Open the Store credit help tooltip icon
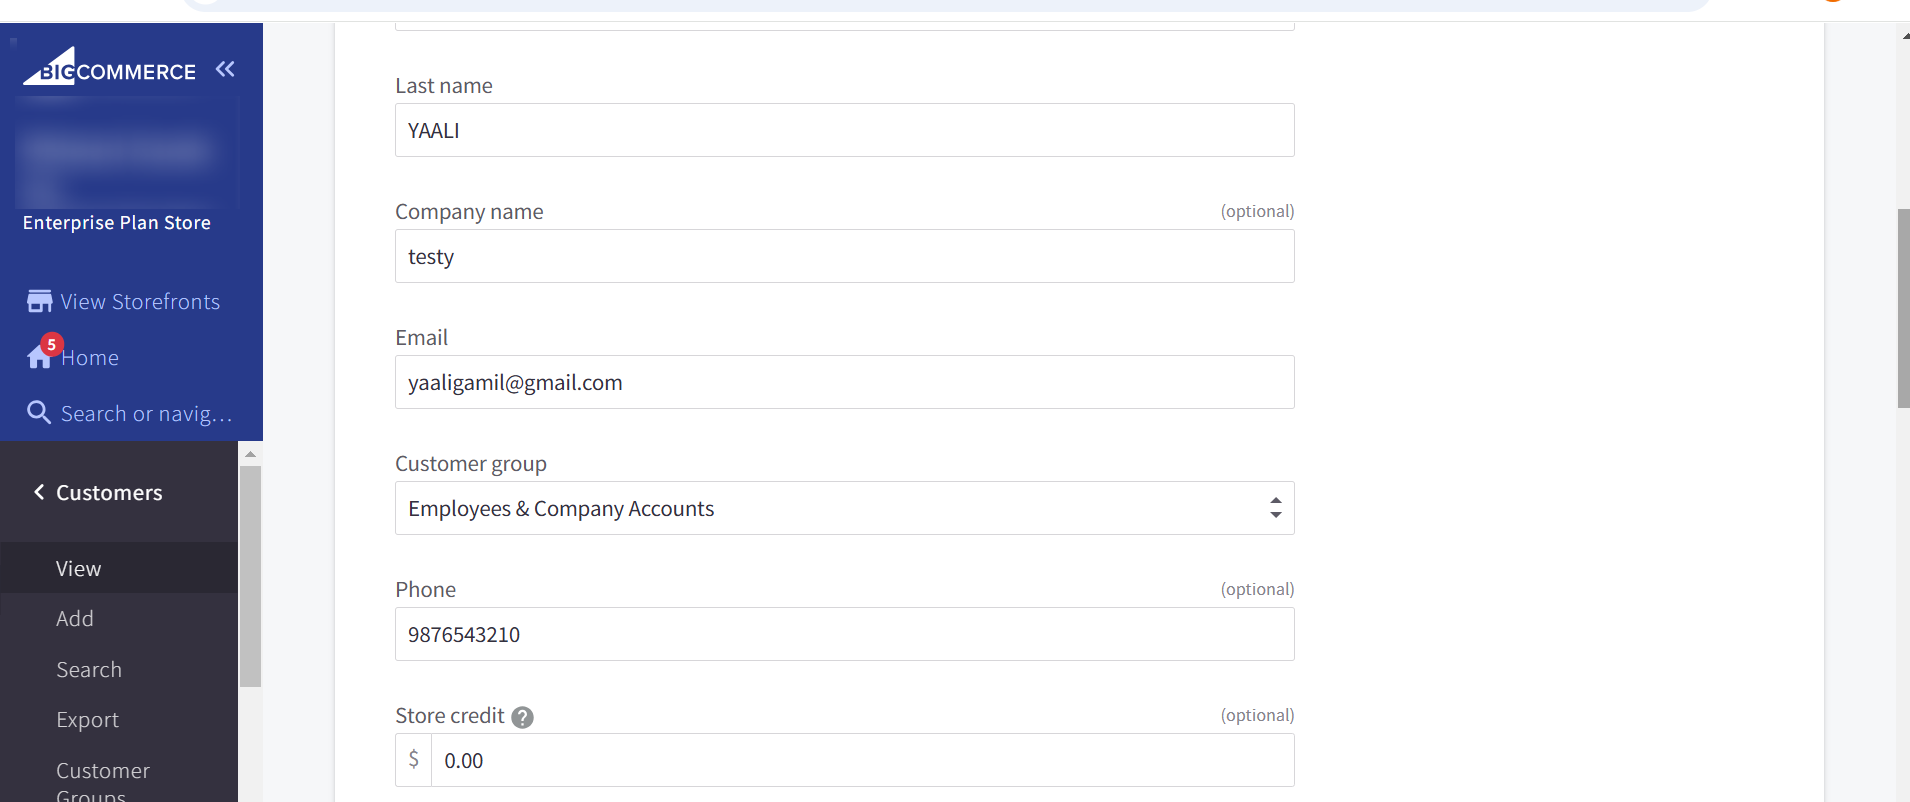 tap(521, 717)
